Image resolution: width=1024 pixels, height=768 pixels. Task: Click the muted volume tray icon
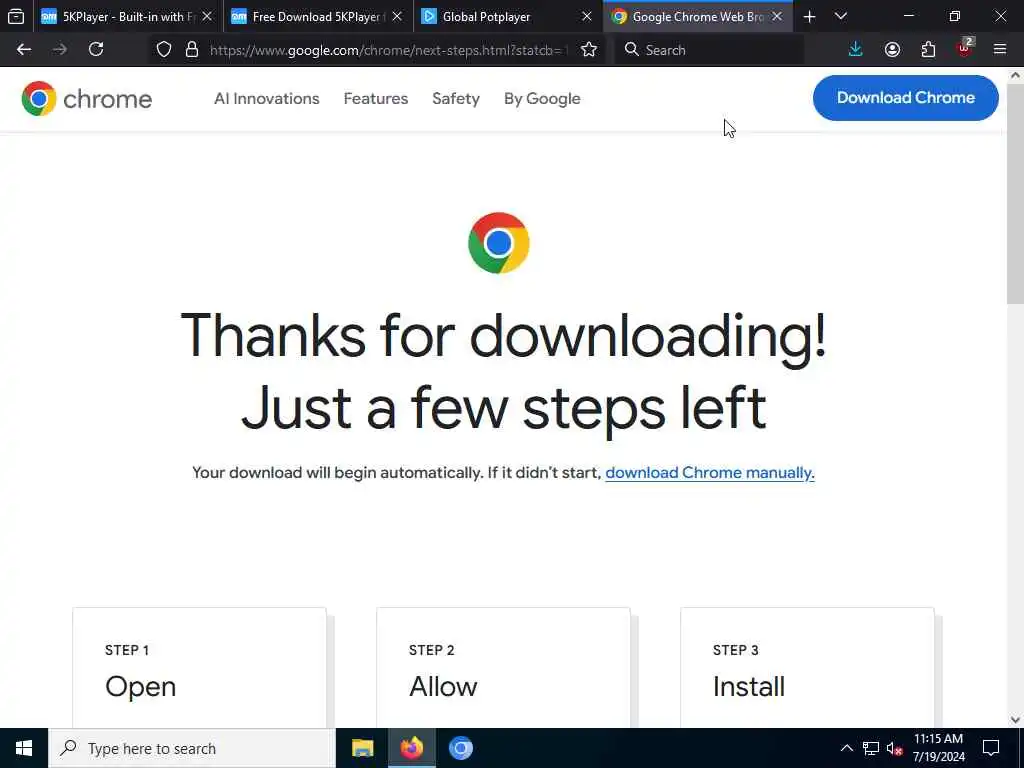pos(894,748)
